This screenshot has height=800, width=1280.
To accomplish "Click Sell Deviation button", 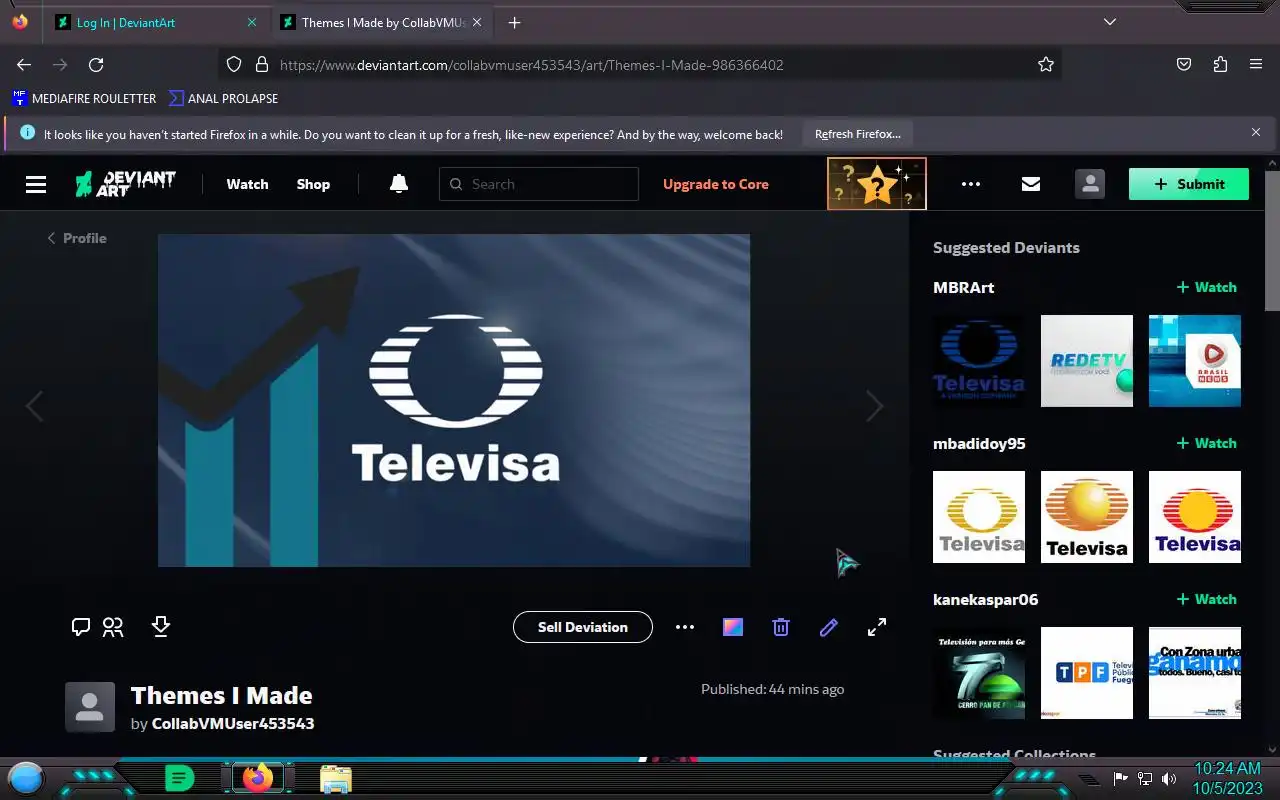I will coord(583,627).
